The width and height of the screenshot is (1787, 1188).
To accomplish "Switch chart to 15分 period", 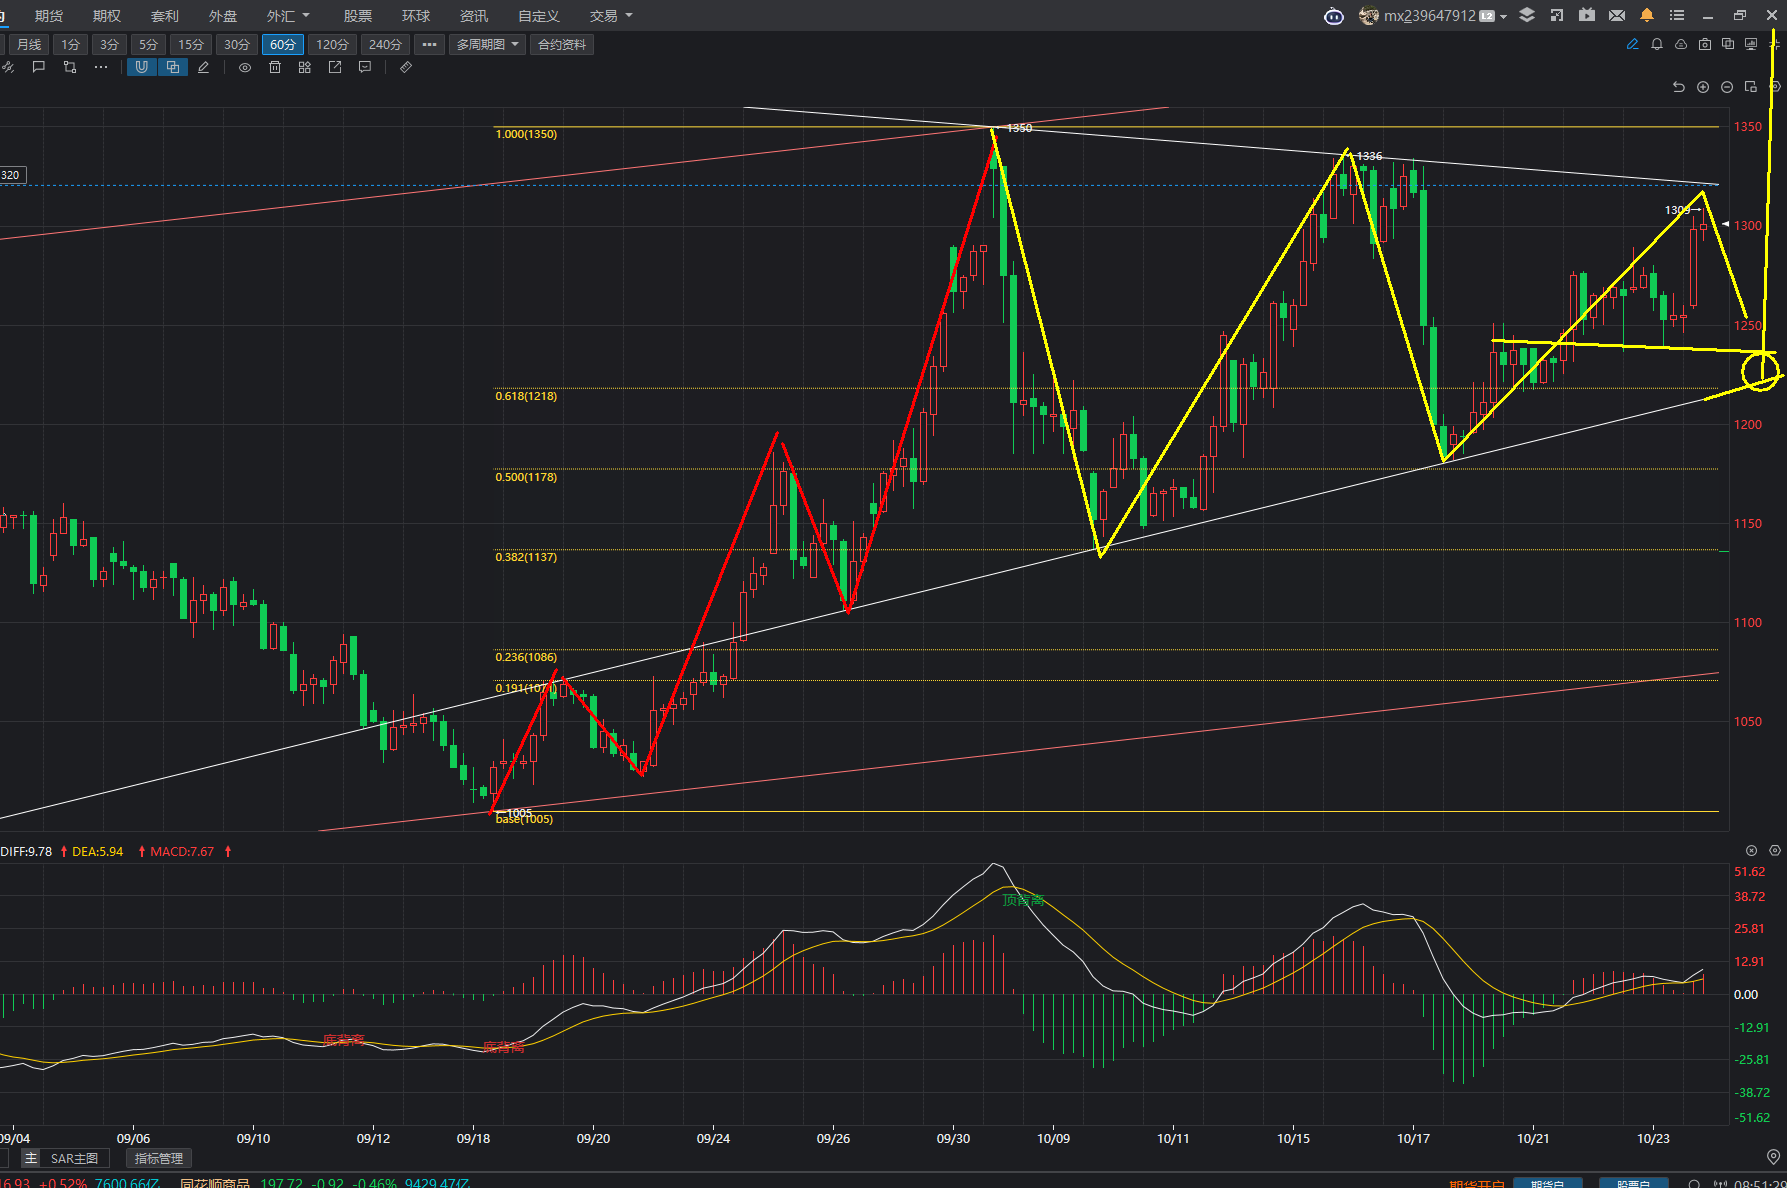I will 191,44.
